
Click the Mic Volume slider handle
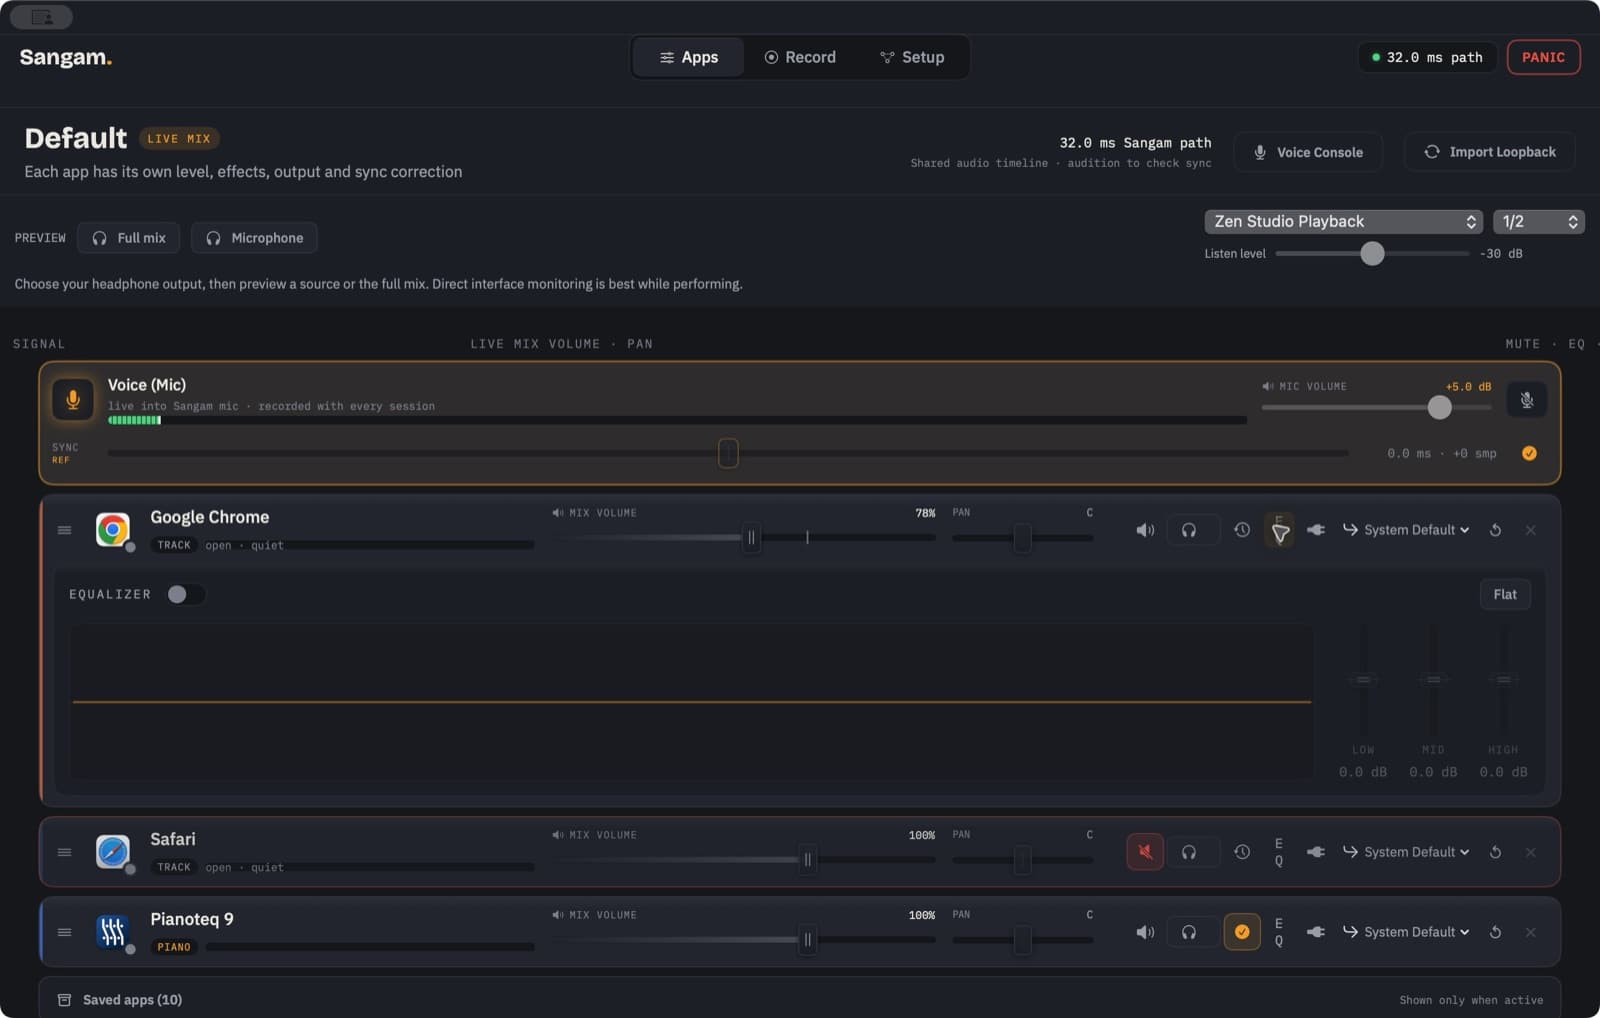click(x=1439, y=407)
